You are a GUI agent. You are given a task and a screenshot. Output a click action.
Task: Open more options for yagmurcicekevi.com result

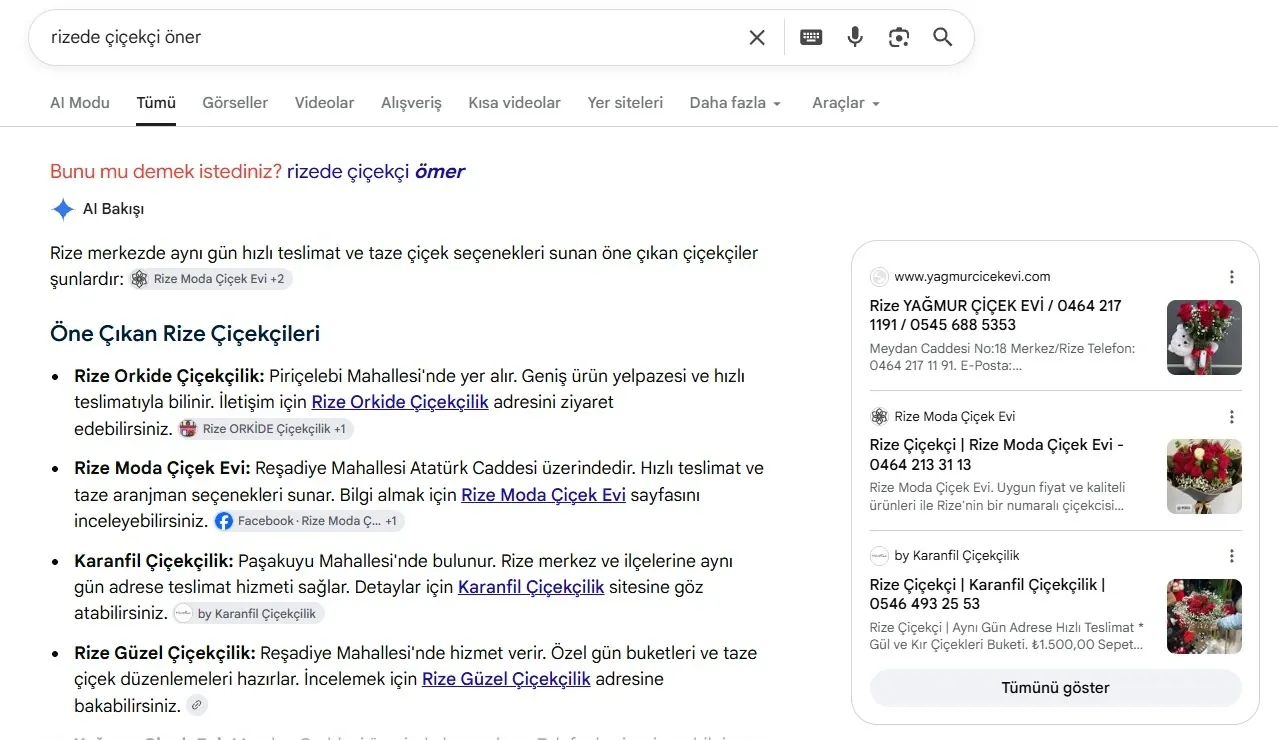tap(1232, 277)
